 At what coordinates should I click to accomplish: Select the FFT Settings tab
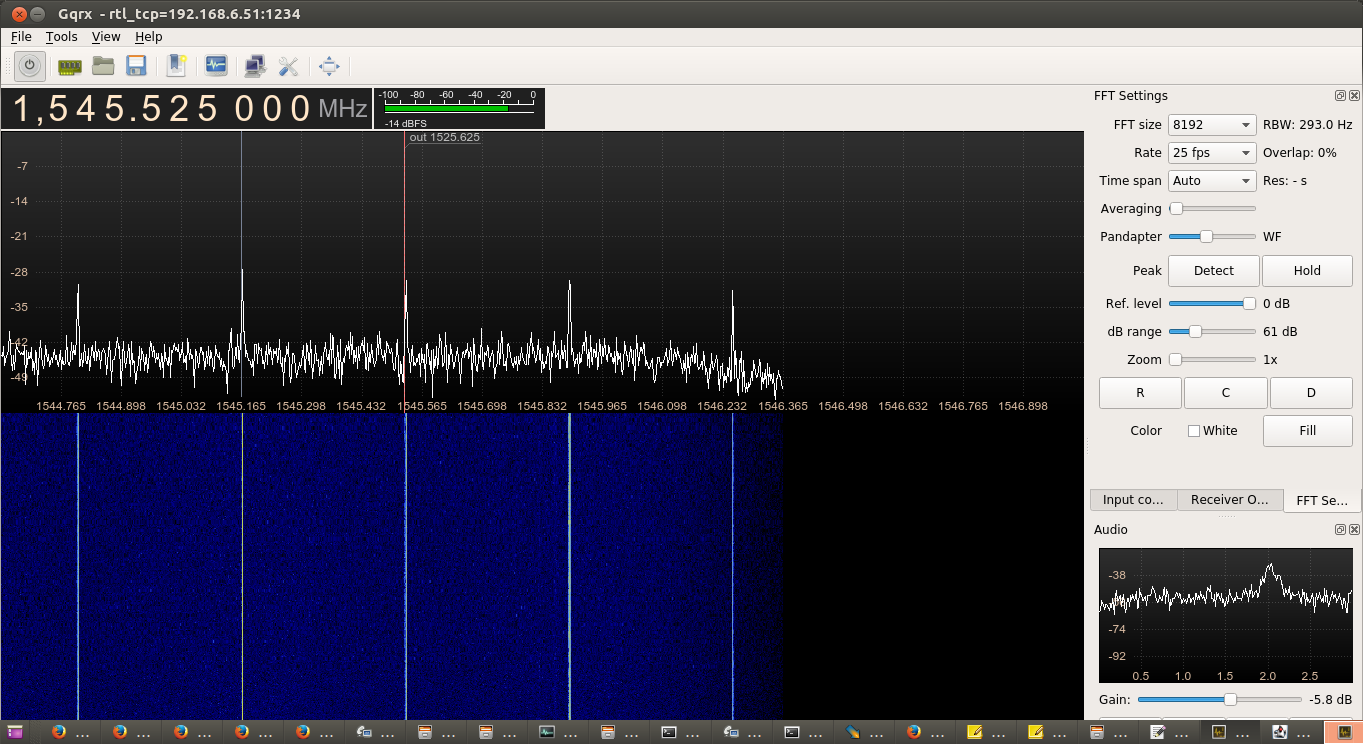(1321, 501)
